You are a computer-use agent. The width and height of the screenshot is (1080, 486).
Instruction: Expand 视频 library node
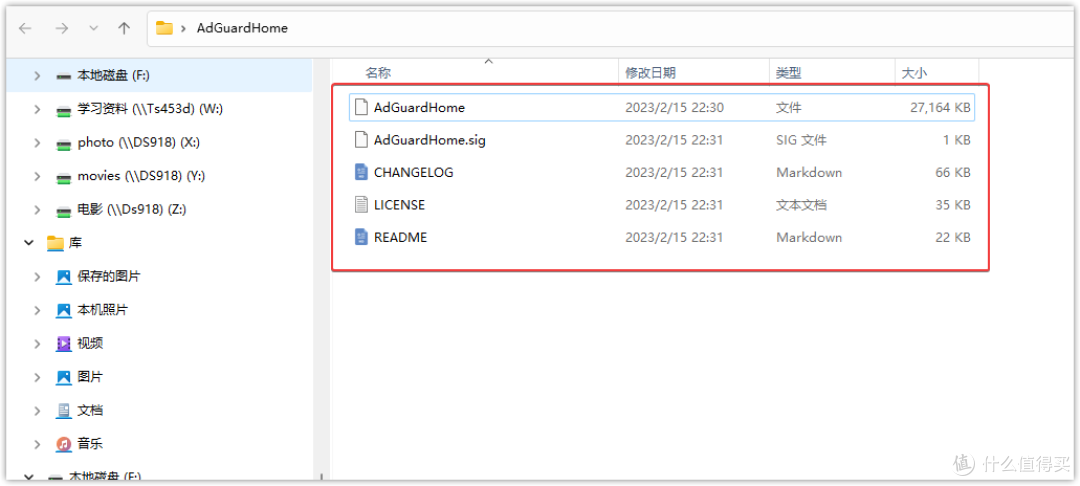[37, 344]
